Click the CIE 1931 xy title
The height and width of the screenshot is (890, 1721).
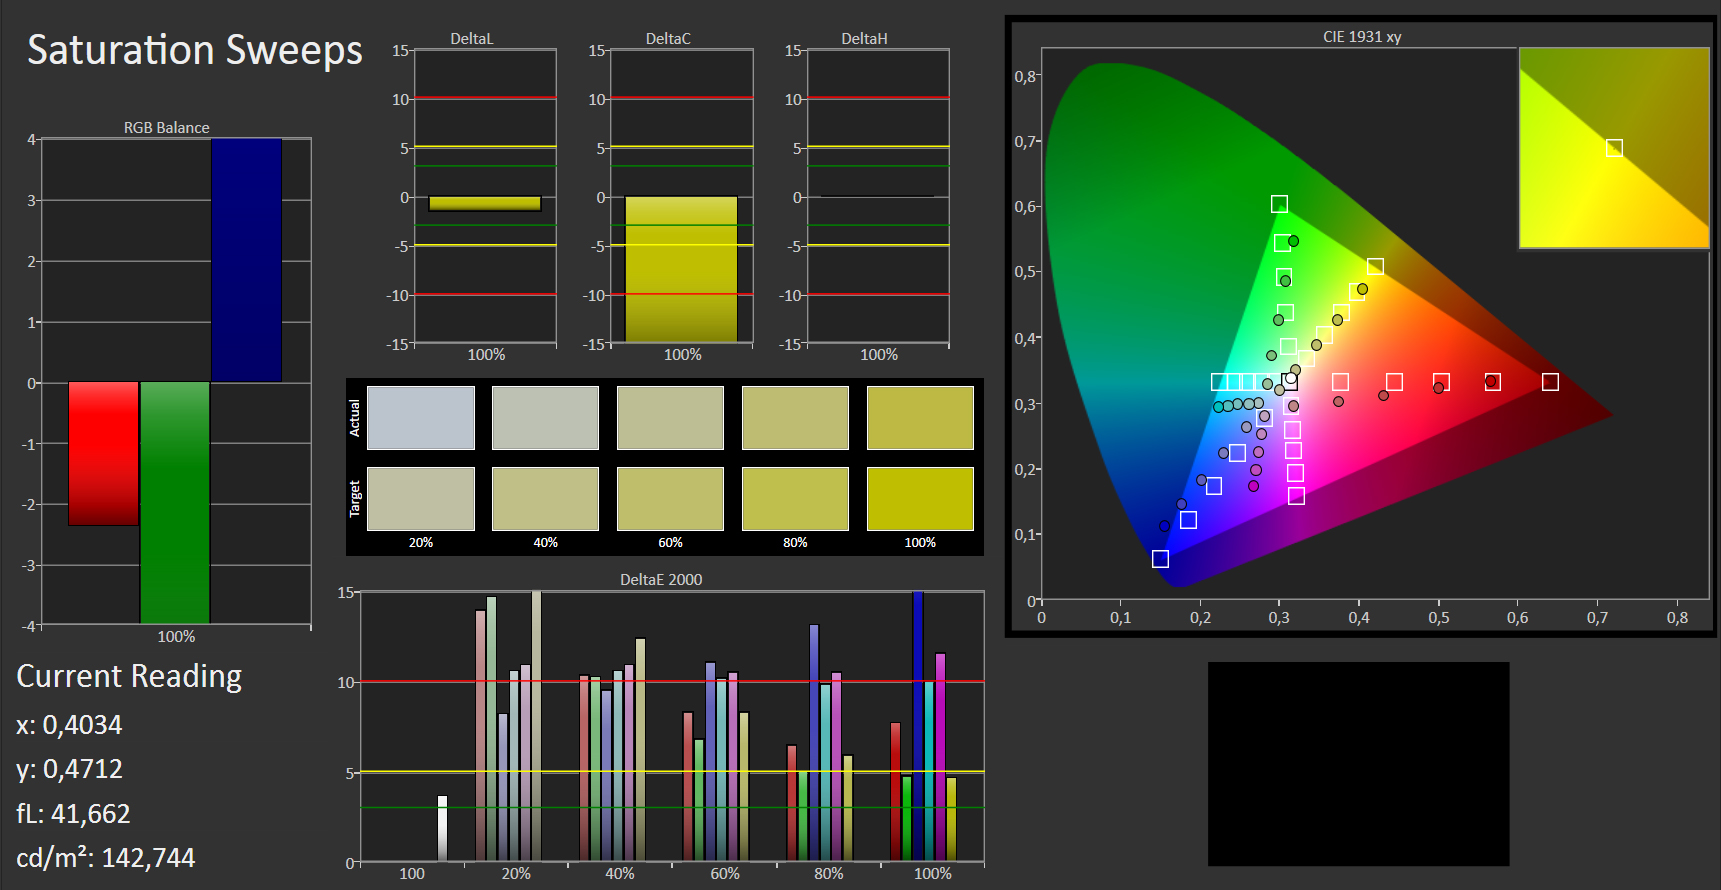point(1362,37)
